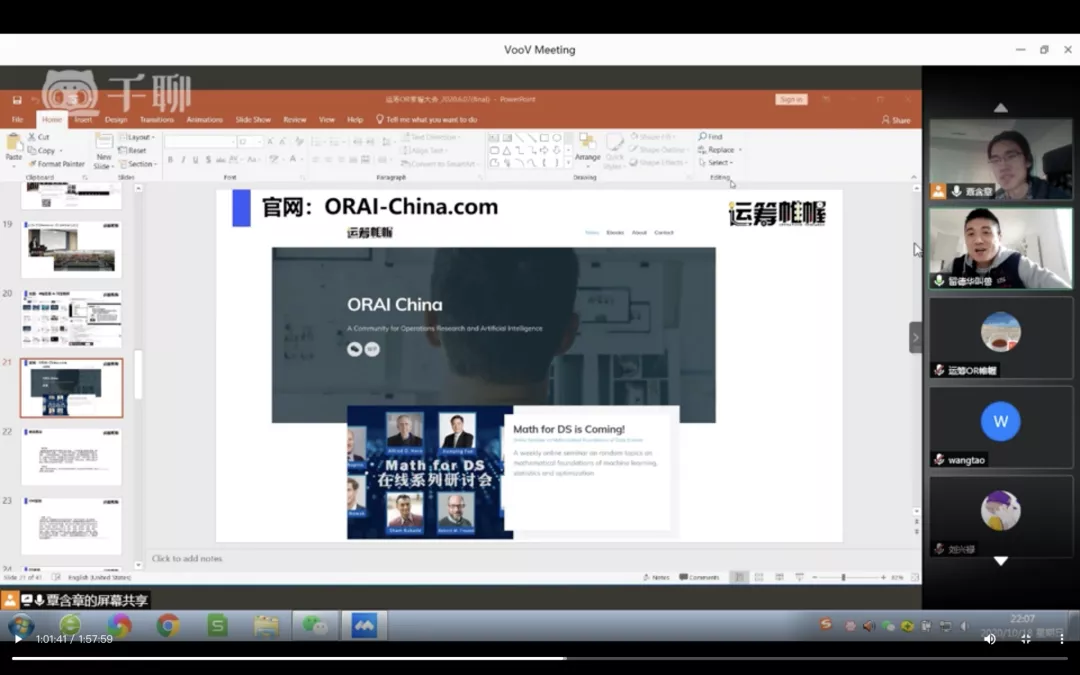Screen dimensions: 1080x675
Task: Open the Shape Outline dropdown
Action: click(658, 149)
